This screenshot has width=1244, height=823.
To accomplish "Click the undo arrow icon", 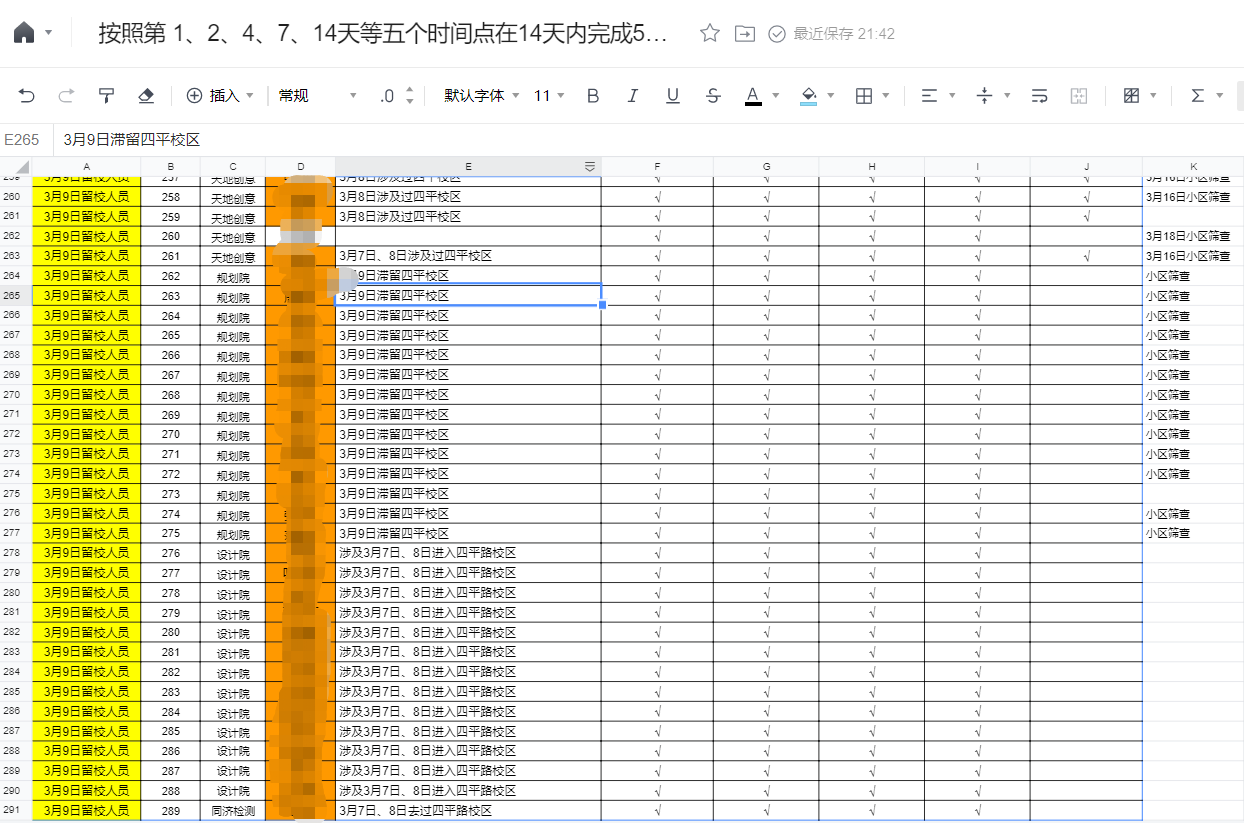I will 27,96.
